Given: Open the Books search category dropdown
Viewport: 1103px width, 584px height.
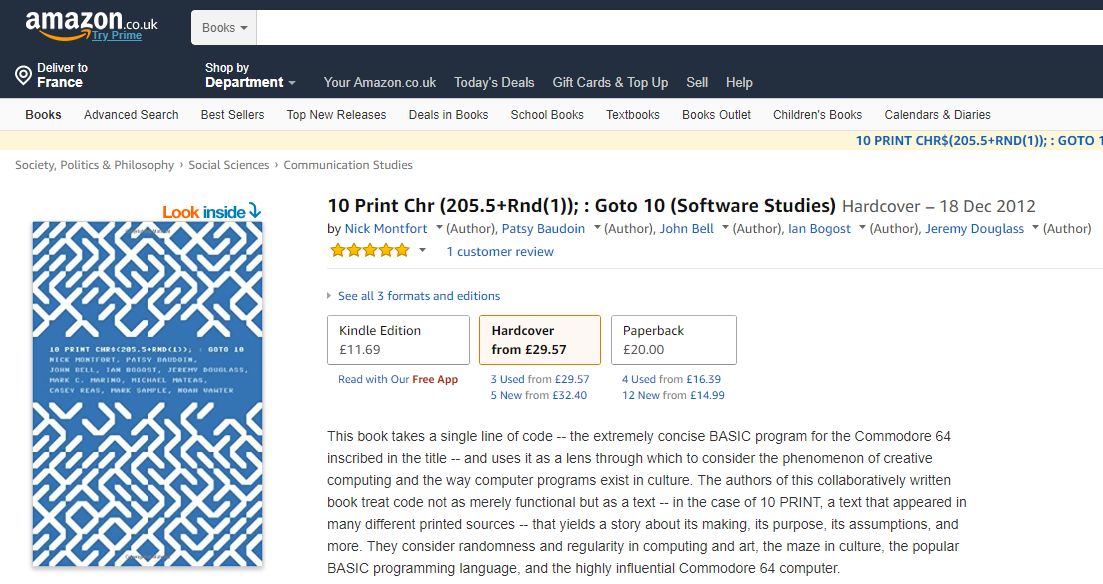Looking at the screenshot, I should [x=224, y=27].
